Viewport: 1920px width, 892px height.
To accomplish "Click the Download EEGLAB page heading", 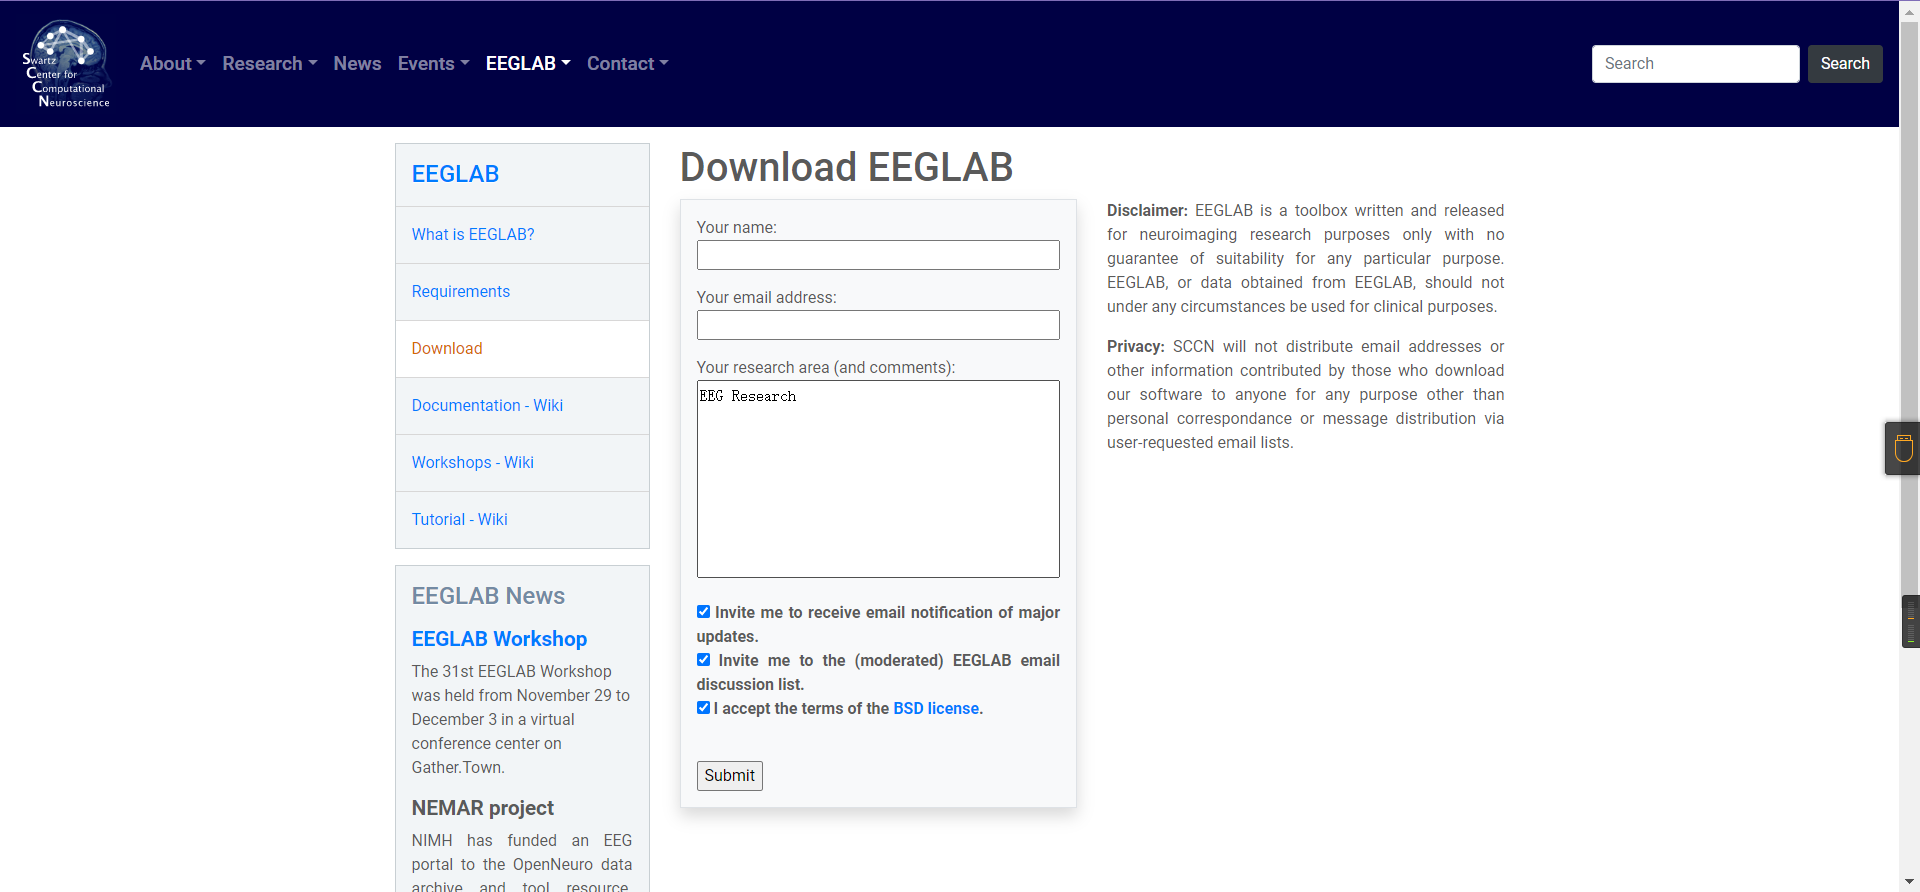I will [846, 167].
